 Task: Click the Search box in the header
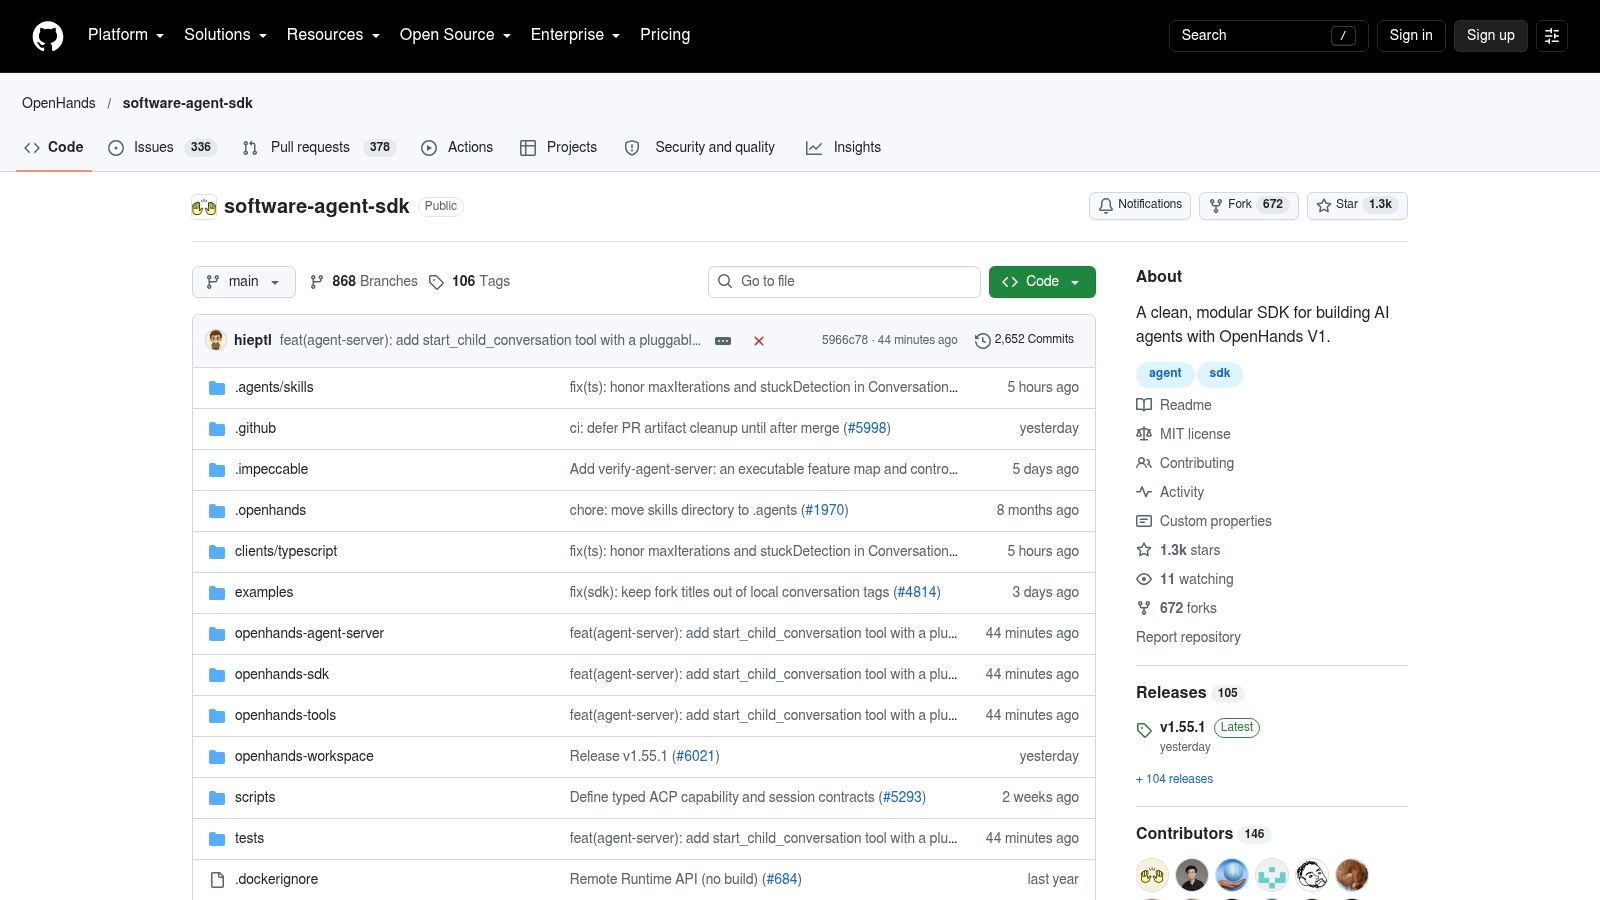[1268, 36]
